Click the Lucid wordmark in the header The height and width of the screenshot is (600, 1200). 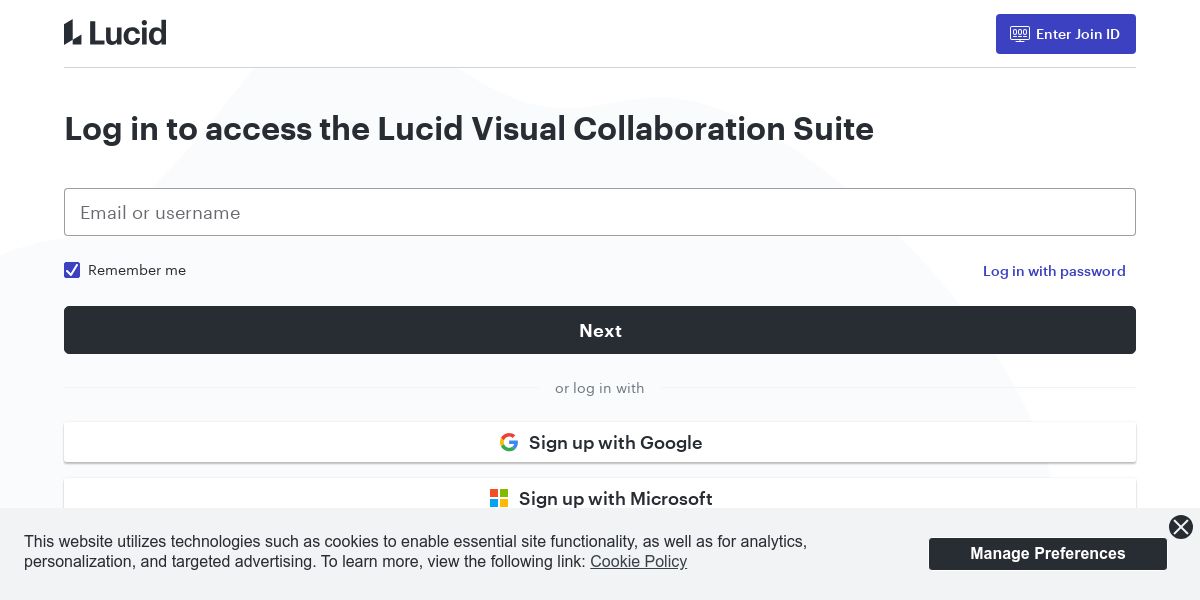[x=127, y=33]
